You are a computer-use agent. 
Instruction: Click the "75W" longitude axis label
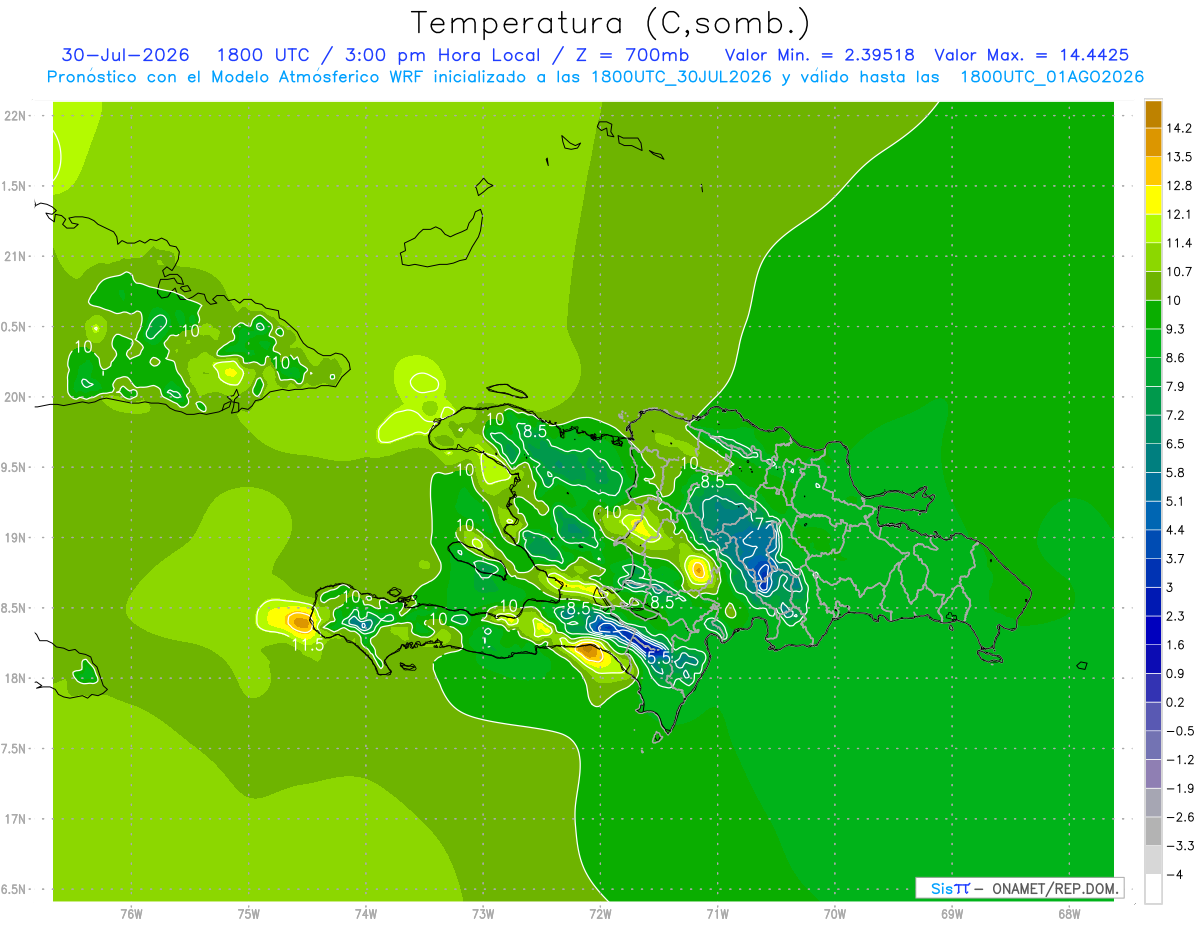pyautogui.click(x=249, y=913)
